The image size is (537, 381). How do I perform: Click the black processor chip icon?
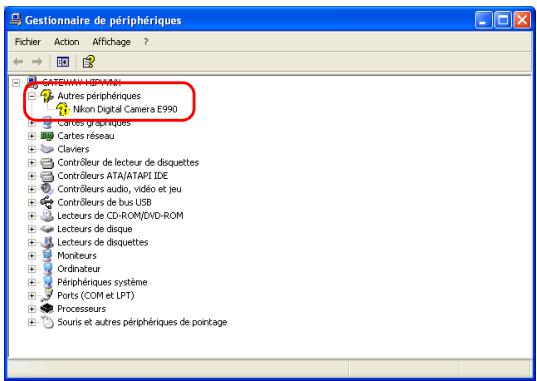point(47,309)
